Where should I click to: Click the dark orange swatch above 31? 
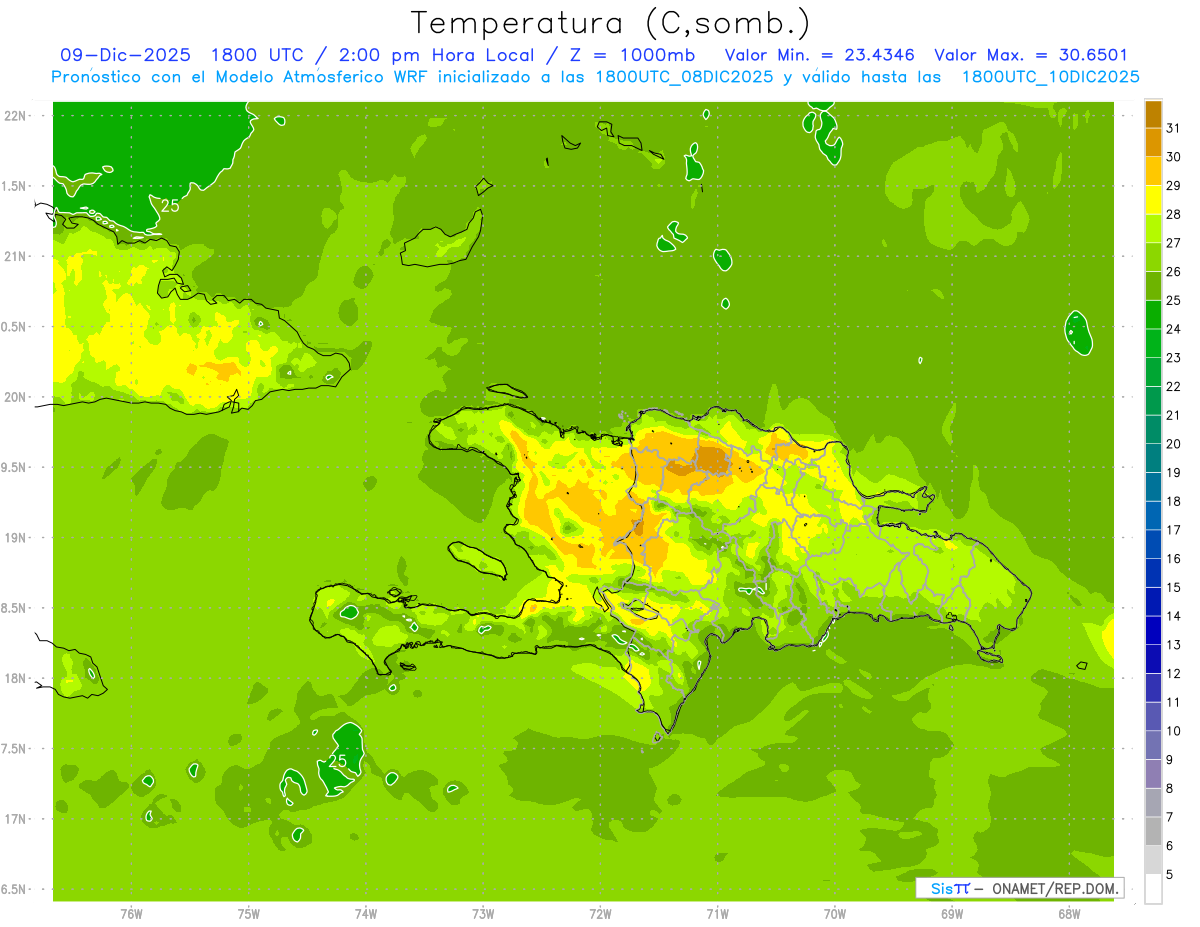pos(1153,113)
